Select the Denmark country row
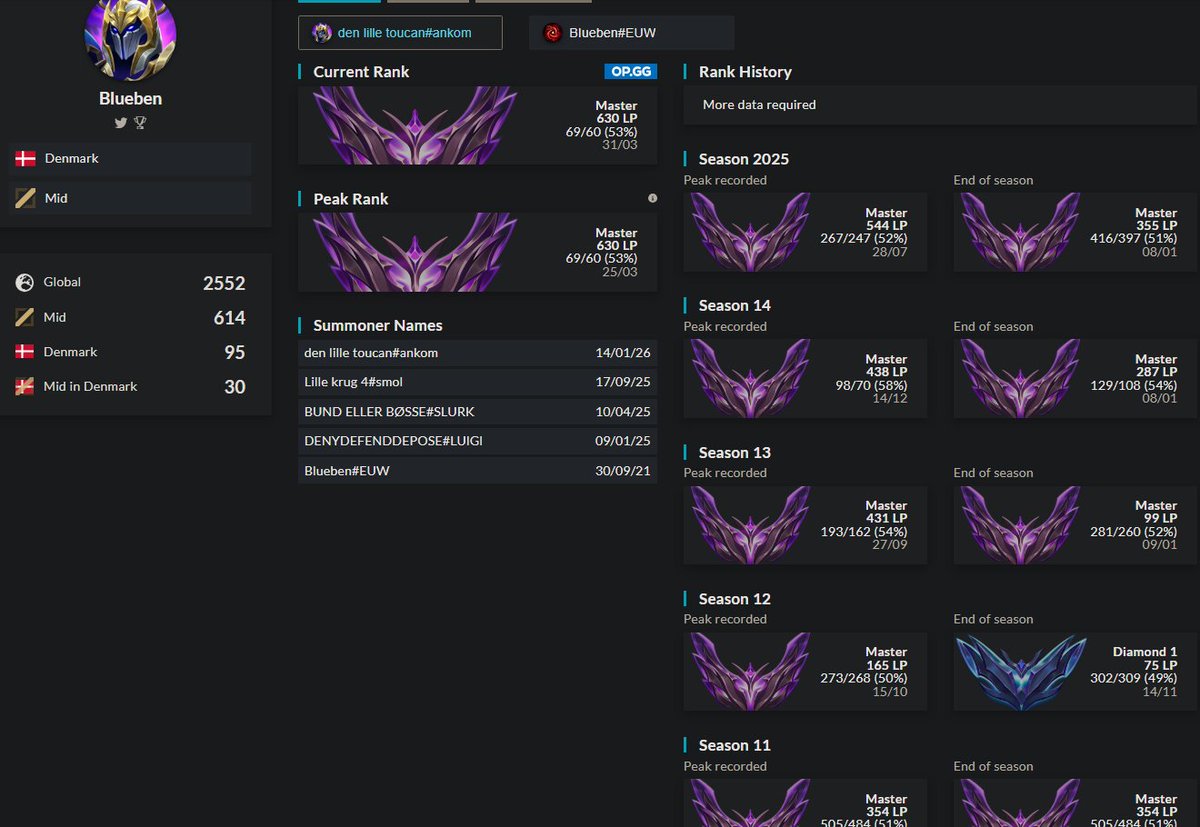1200x827 pixels. (x=130, y=159)
